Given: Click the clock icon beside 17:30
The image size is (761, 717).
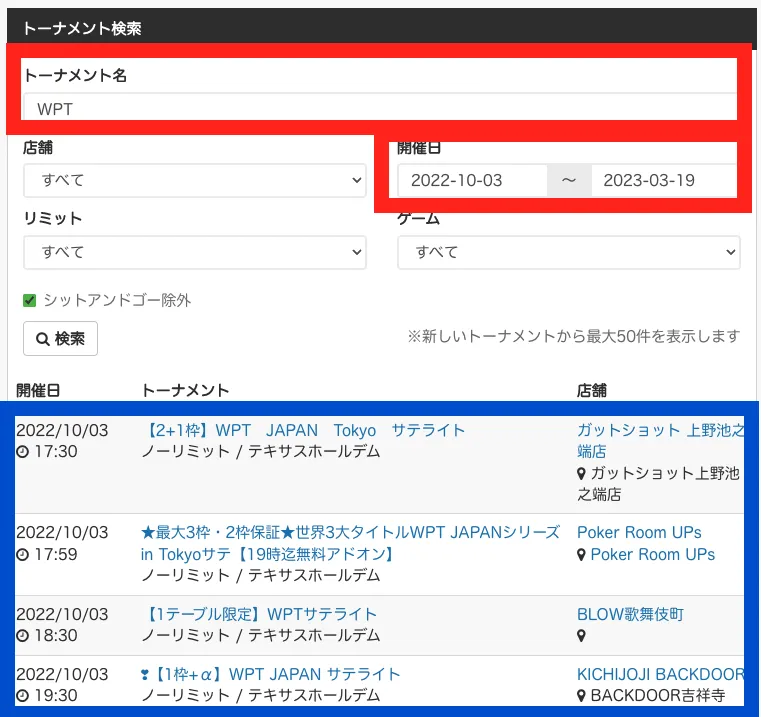Looking at the screenshot, I should point(22,452).
